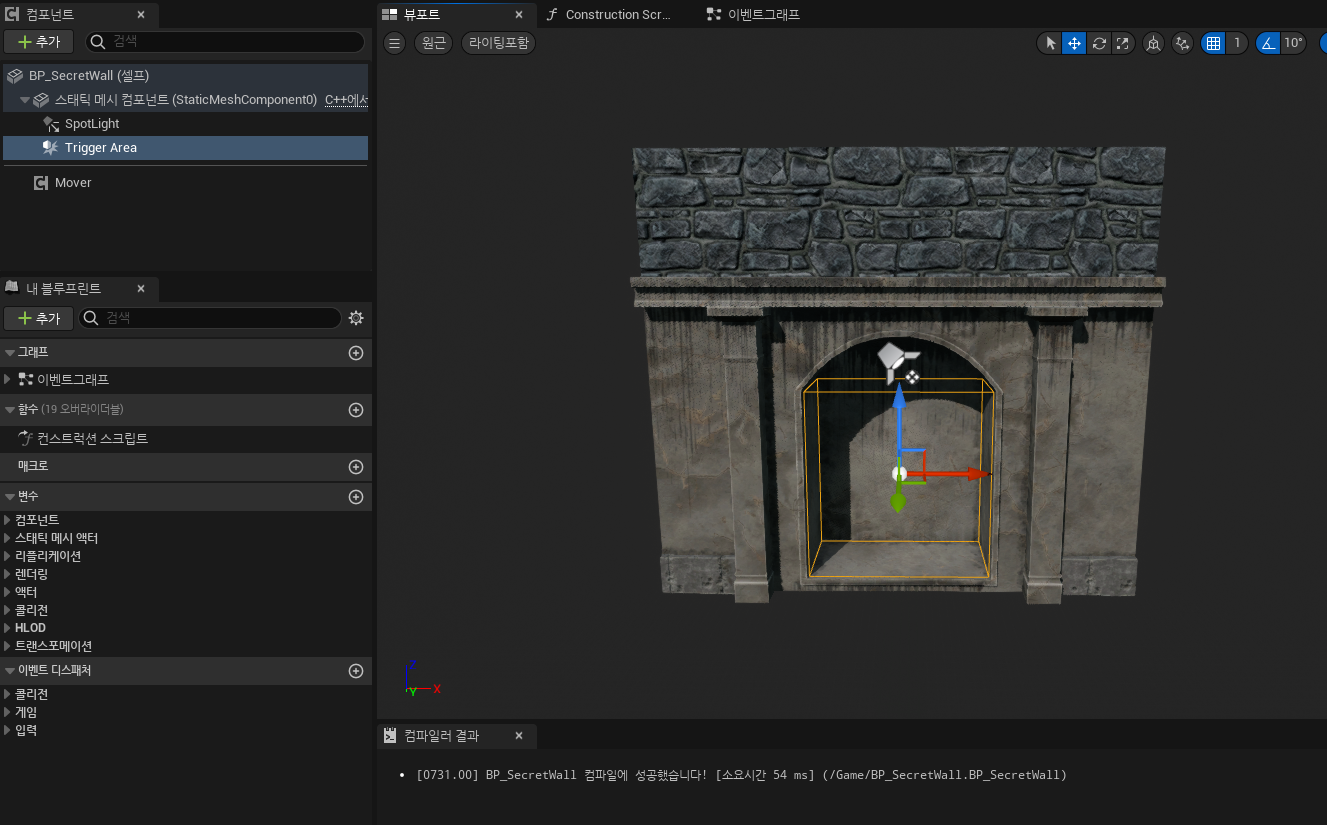Add a new macro with 매크로 plus icon
This screenshot has width=1327, height=825.
355,466
